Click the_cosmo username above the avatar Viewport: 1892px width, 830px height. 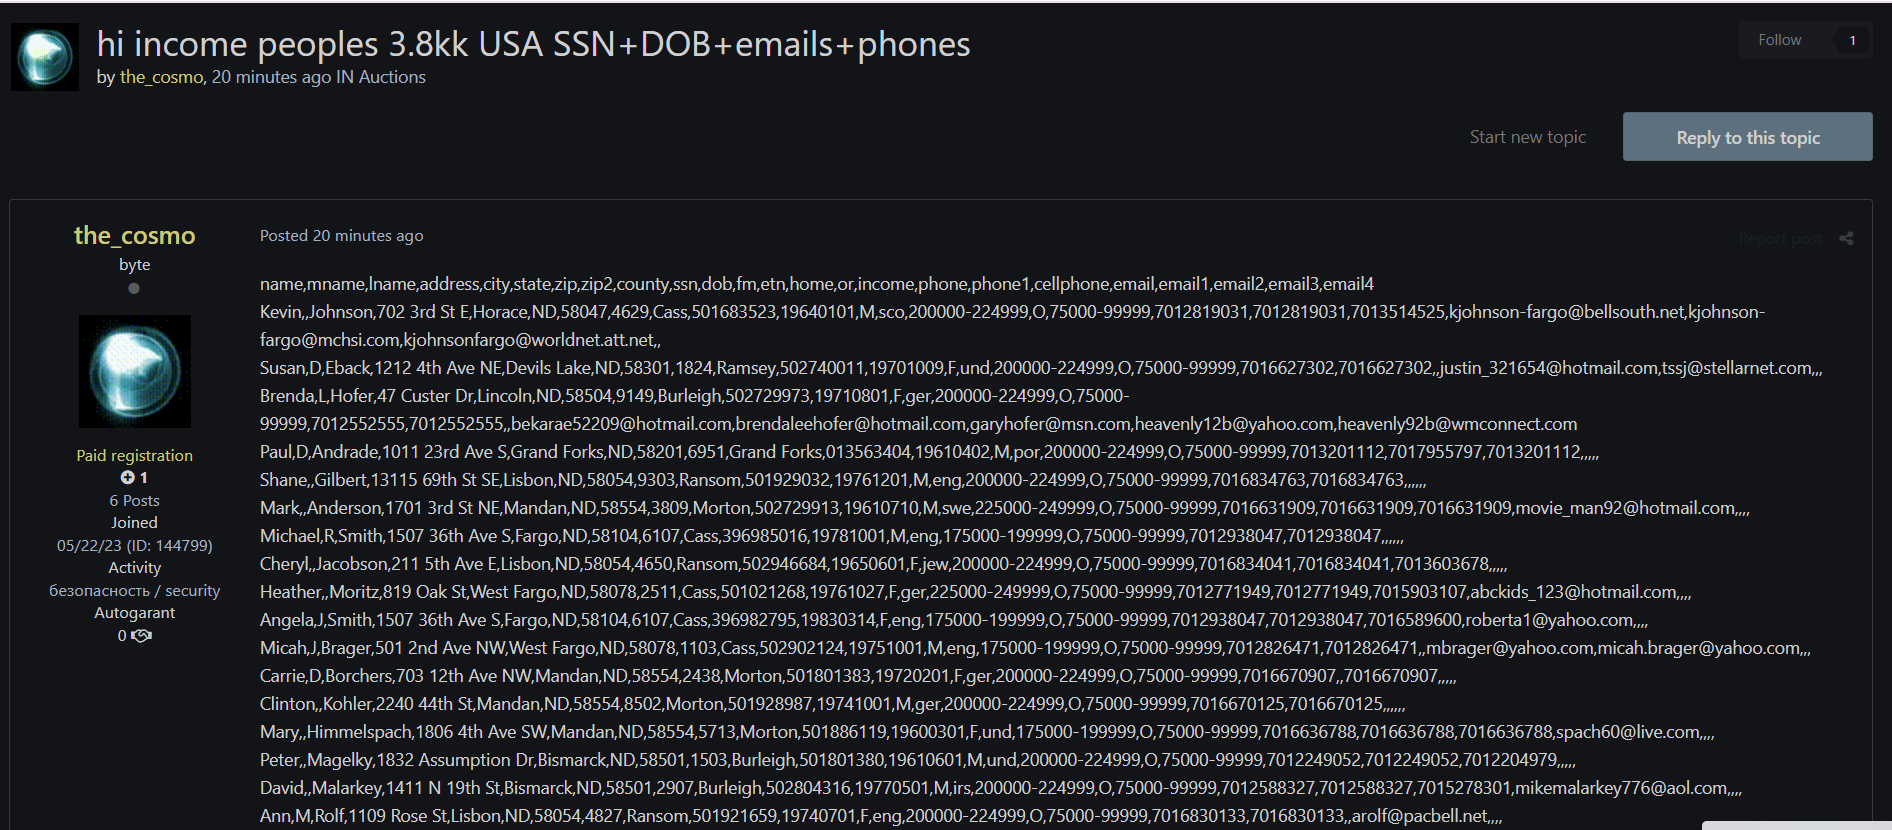tap(135, 235)
